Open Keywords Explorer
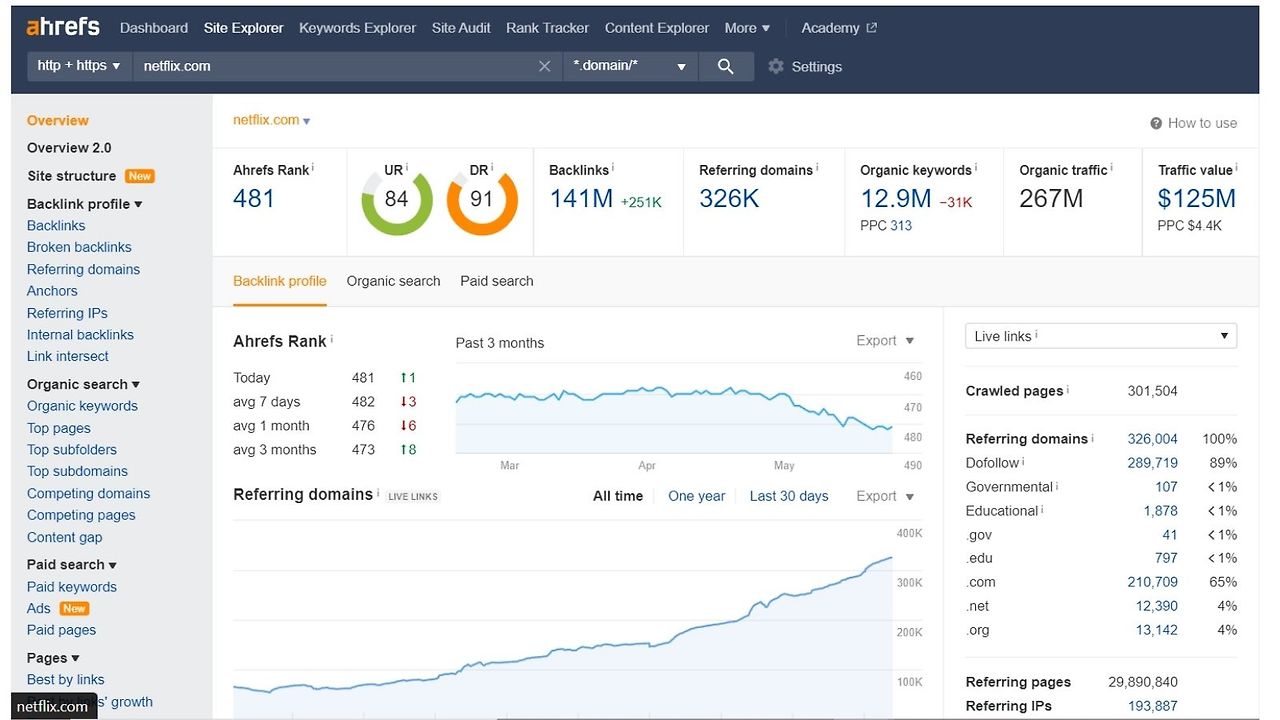Viewport: 1280px width, 720px height. 358,28
